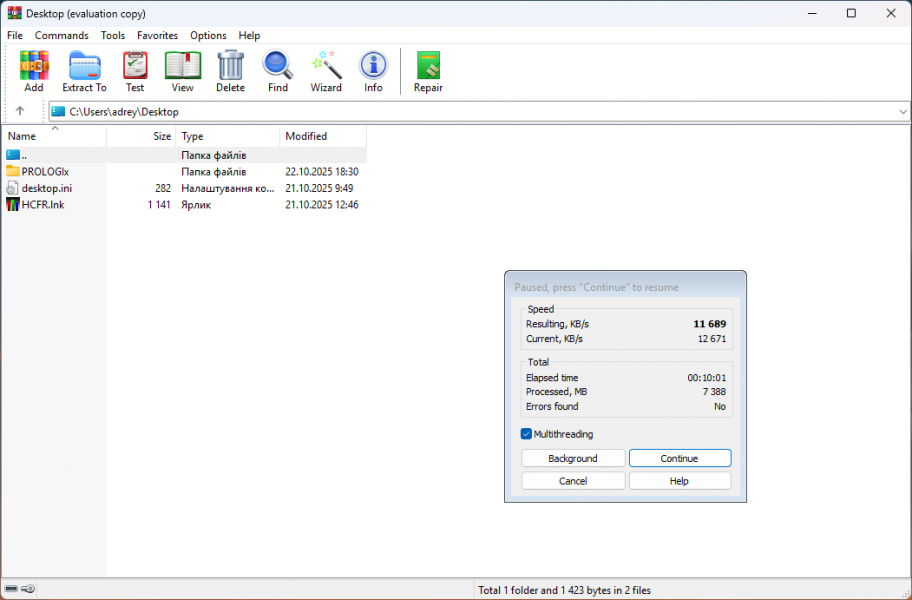Open the Favorites menu
Image resolution: width=912 pixels, height=600 pixels.
click(157, 35)
